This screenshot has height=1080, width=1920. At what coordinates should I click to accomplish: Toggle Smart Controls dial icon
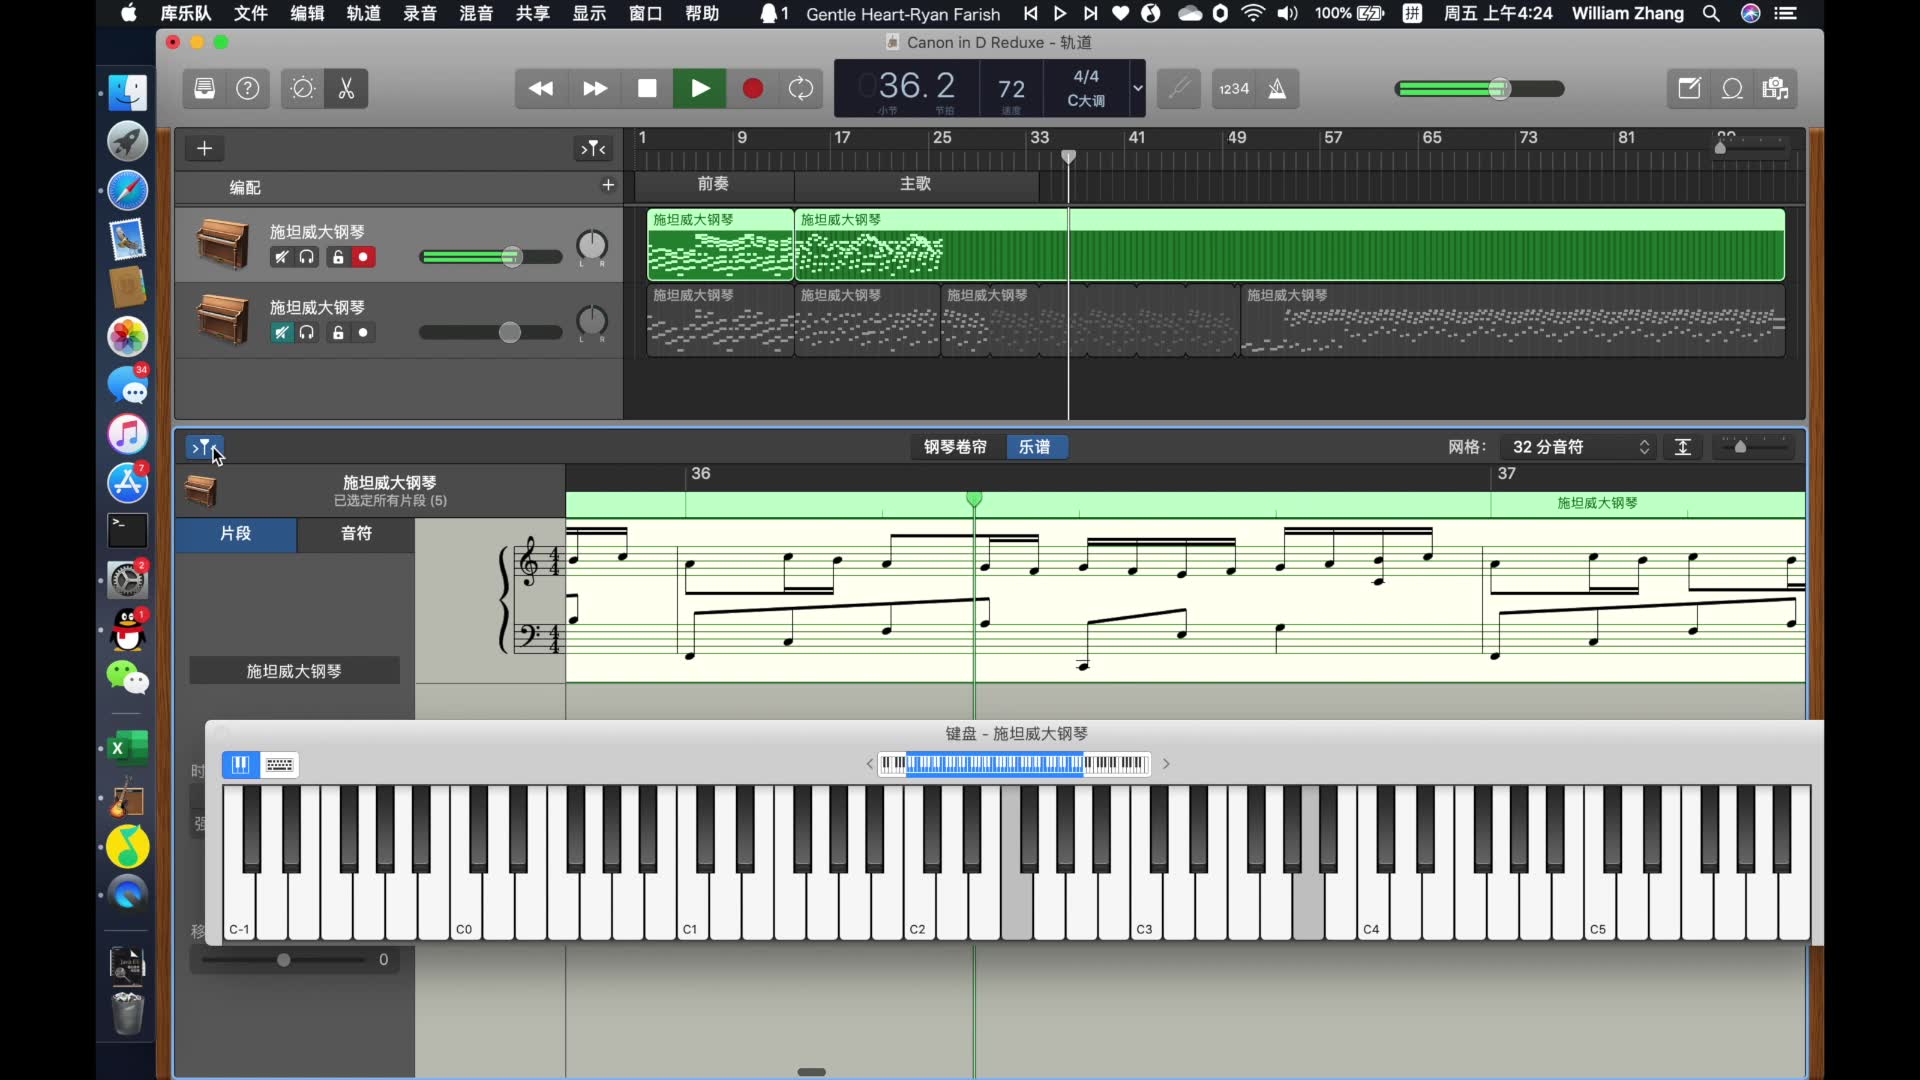[302, 89]
